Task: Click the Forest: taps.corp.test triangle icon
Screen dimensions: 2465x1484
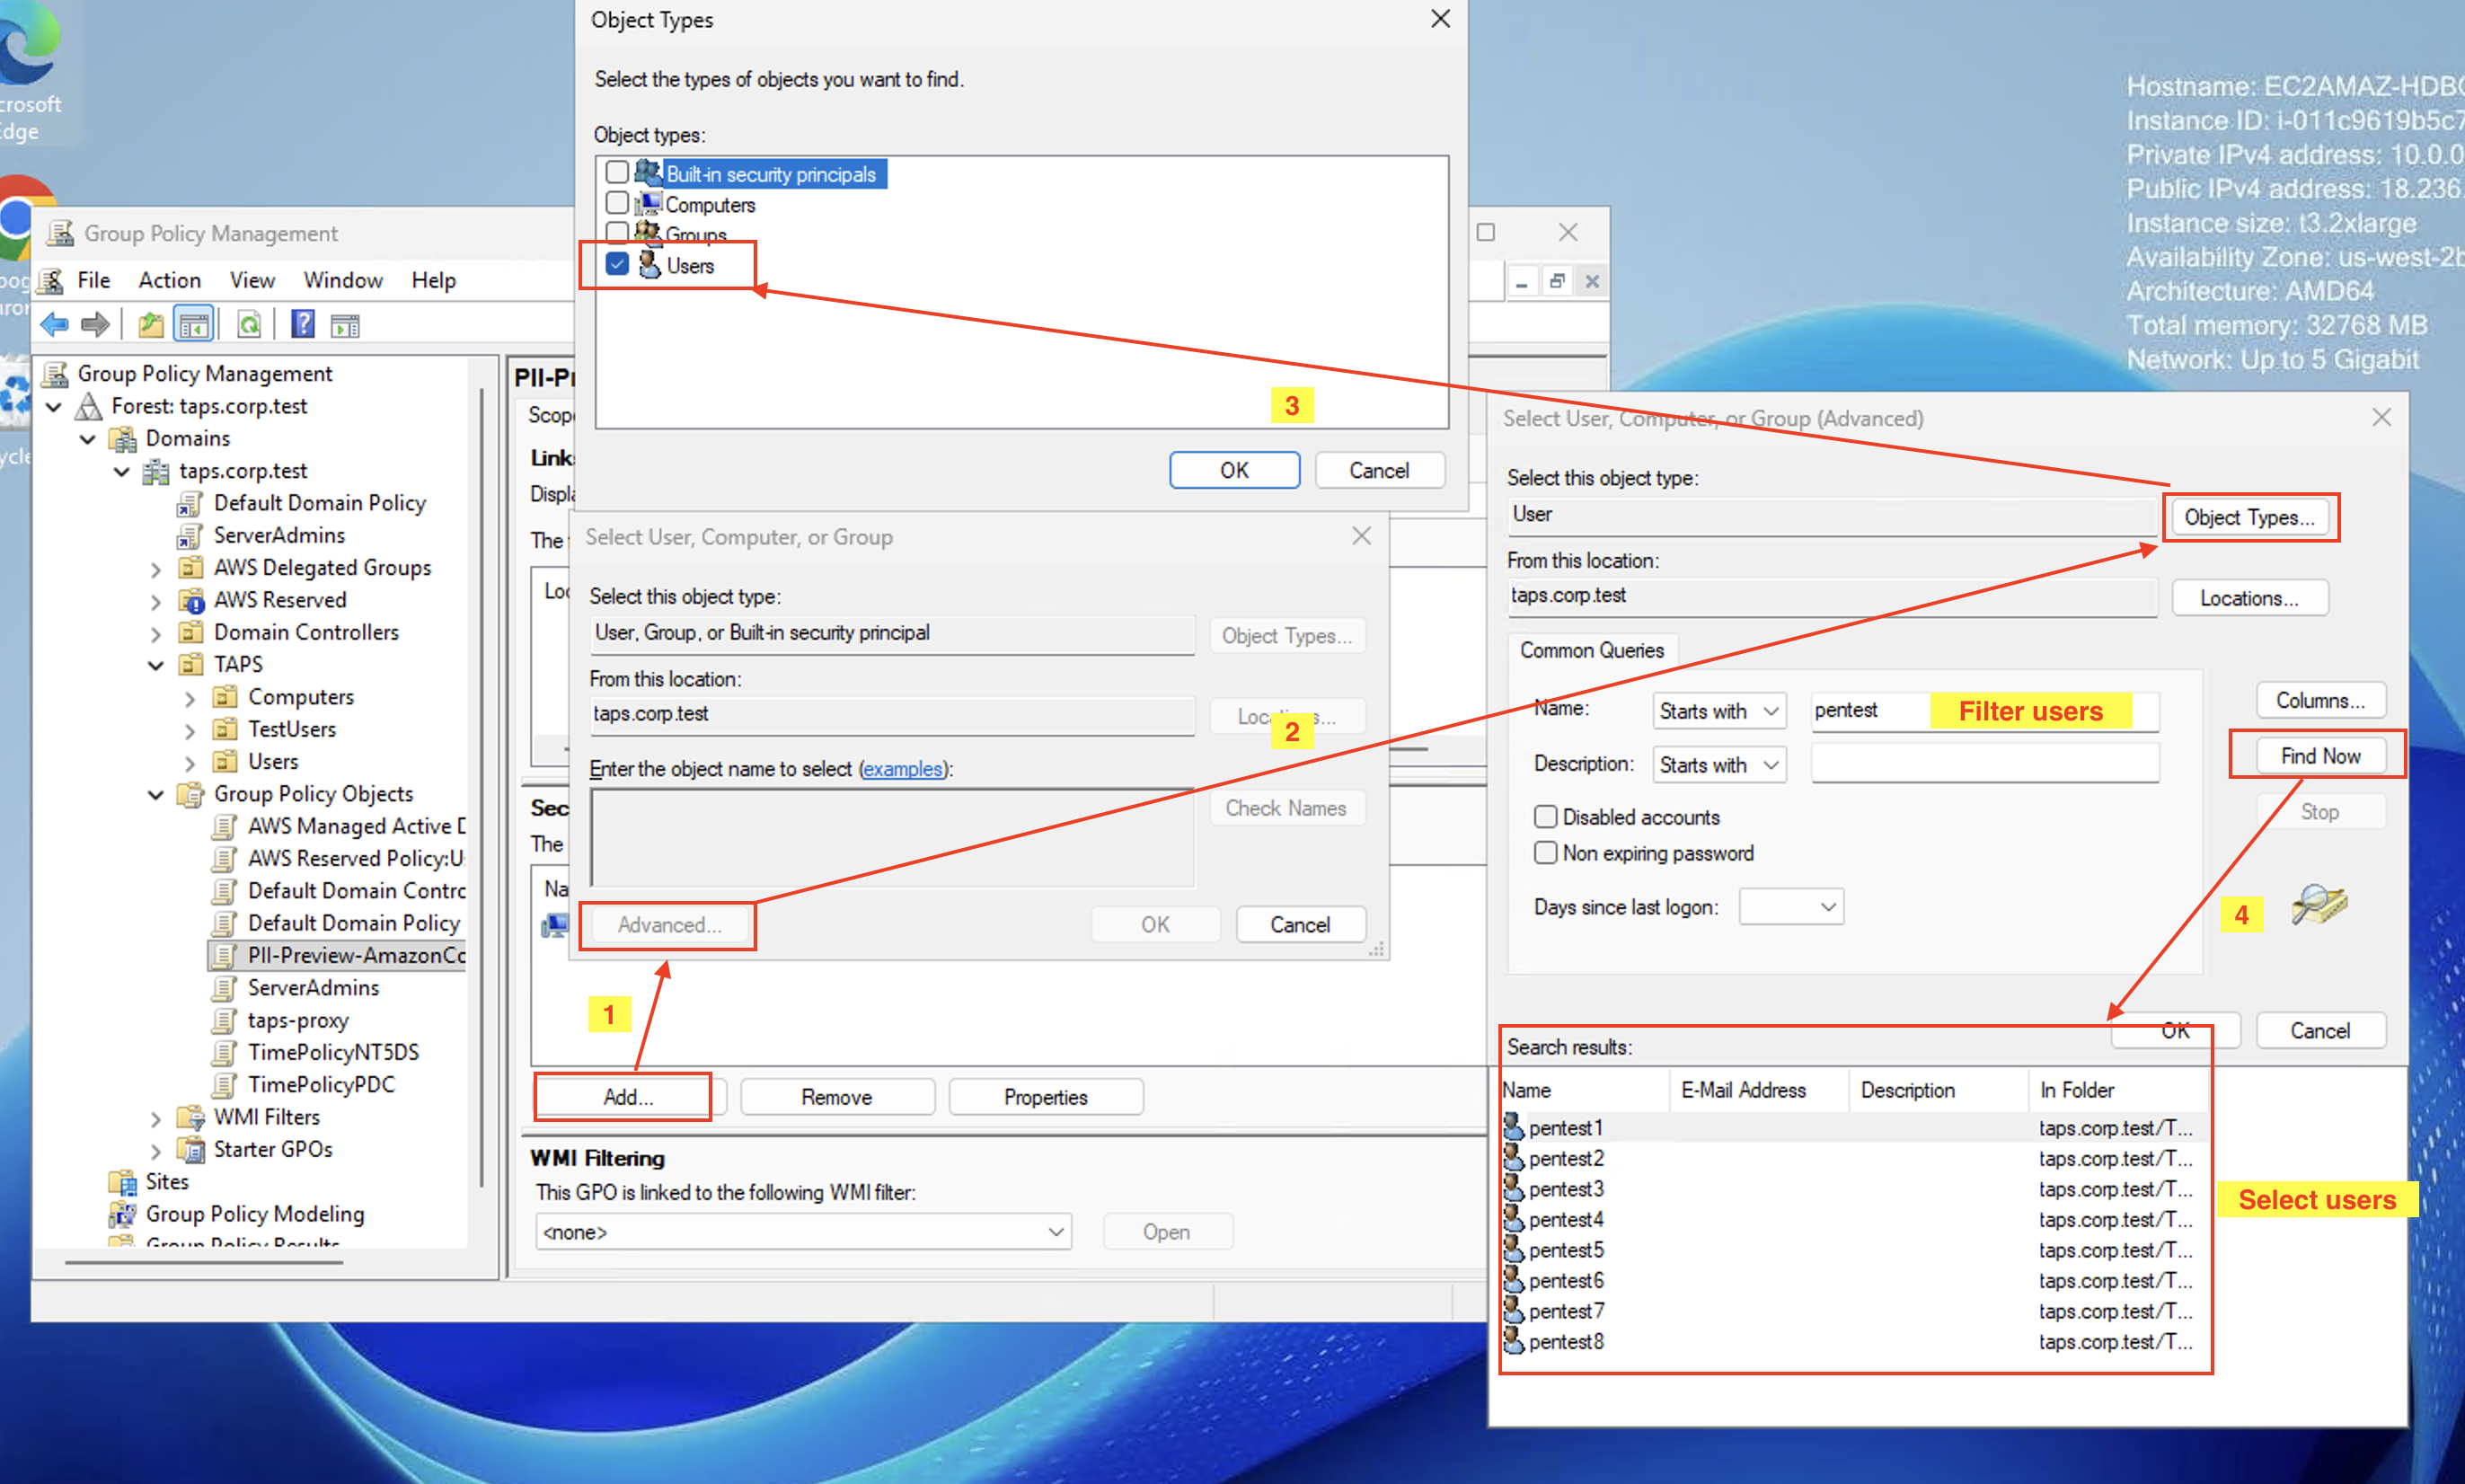Action: 90,406
